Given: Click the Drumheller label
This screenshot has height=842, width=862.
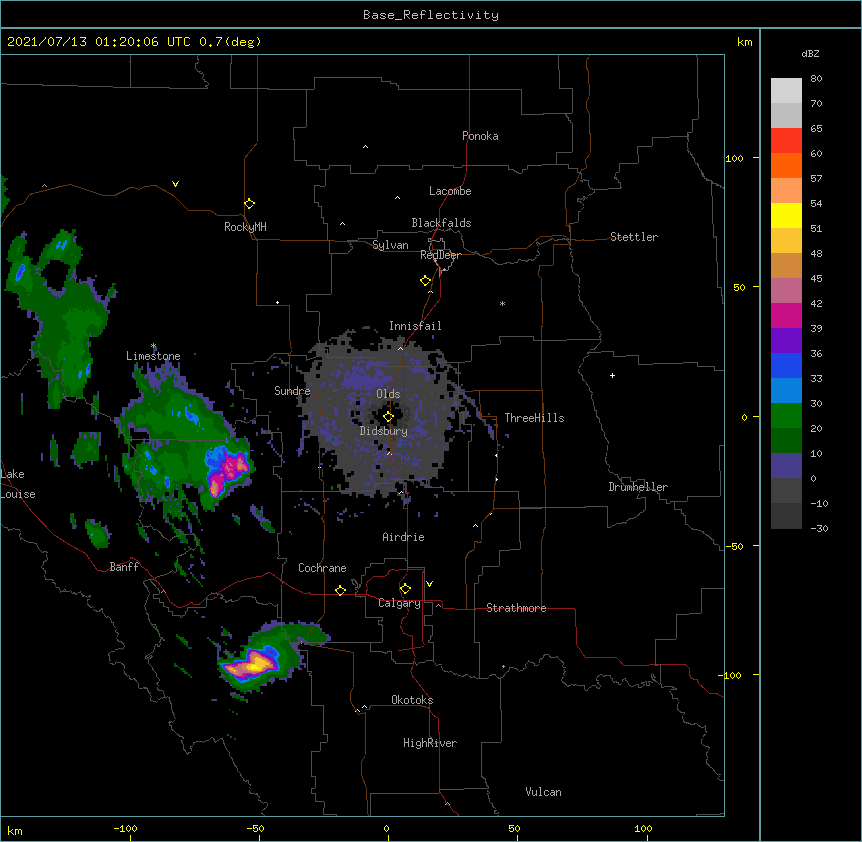Looking at the screenshot, I should pyautogui.click(x=638, y=487).
